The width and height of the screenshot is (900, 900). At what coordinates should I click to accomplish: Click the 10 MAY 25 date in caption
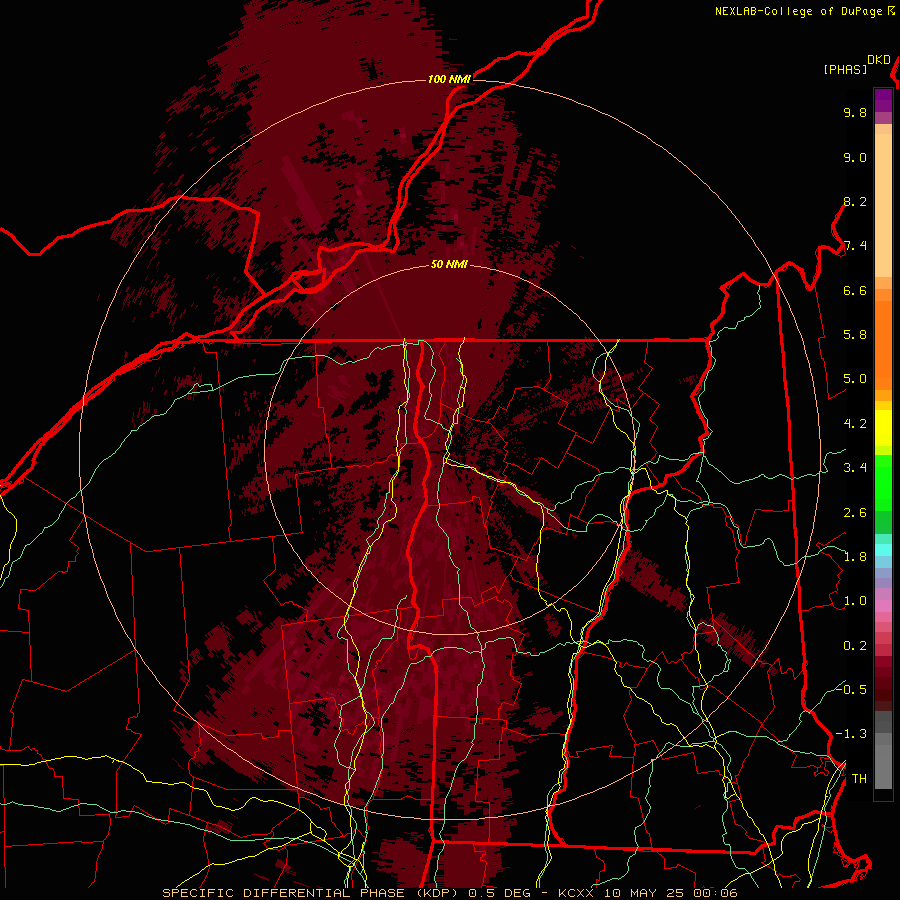coord(643,893)
